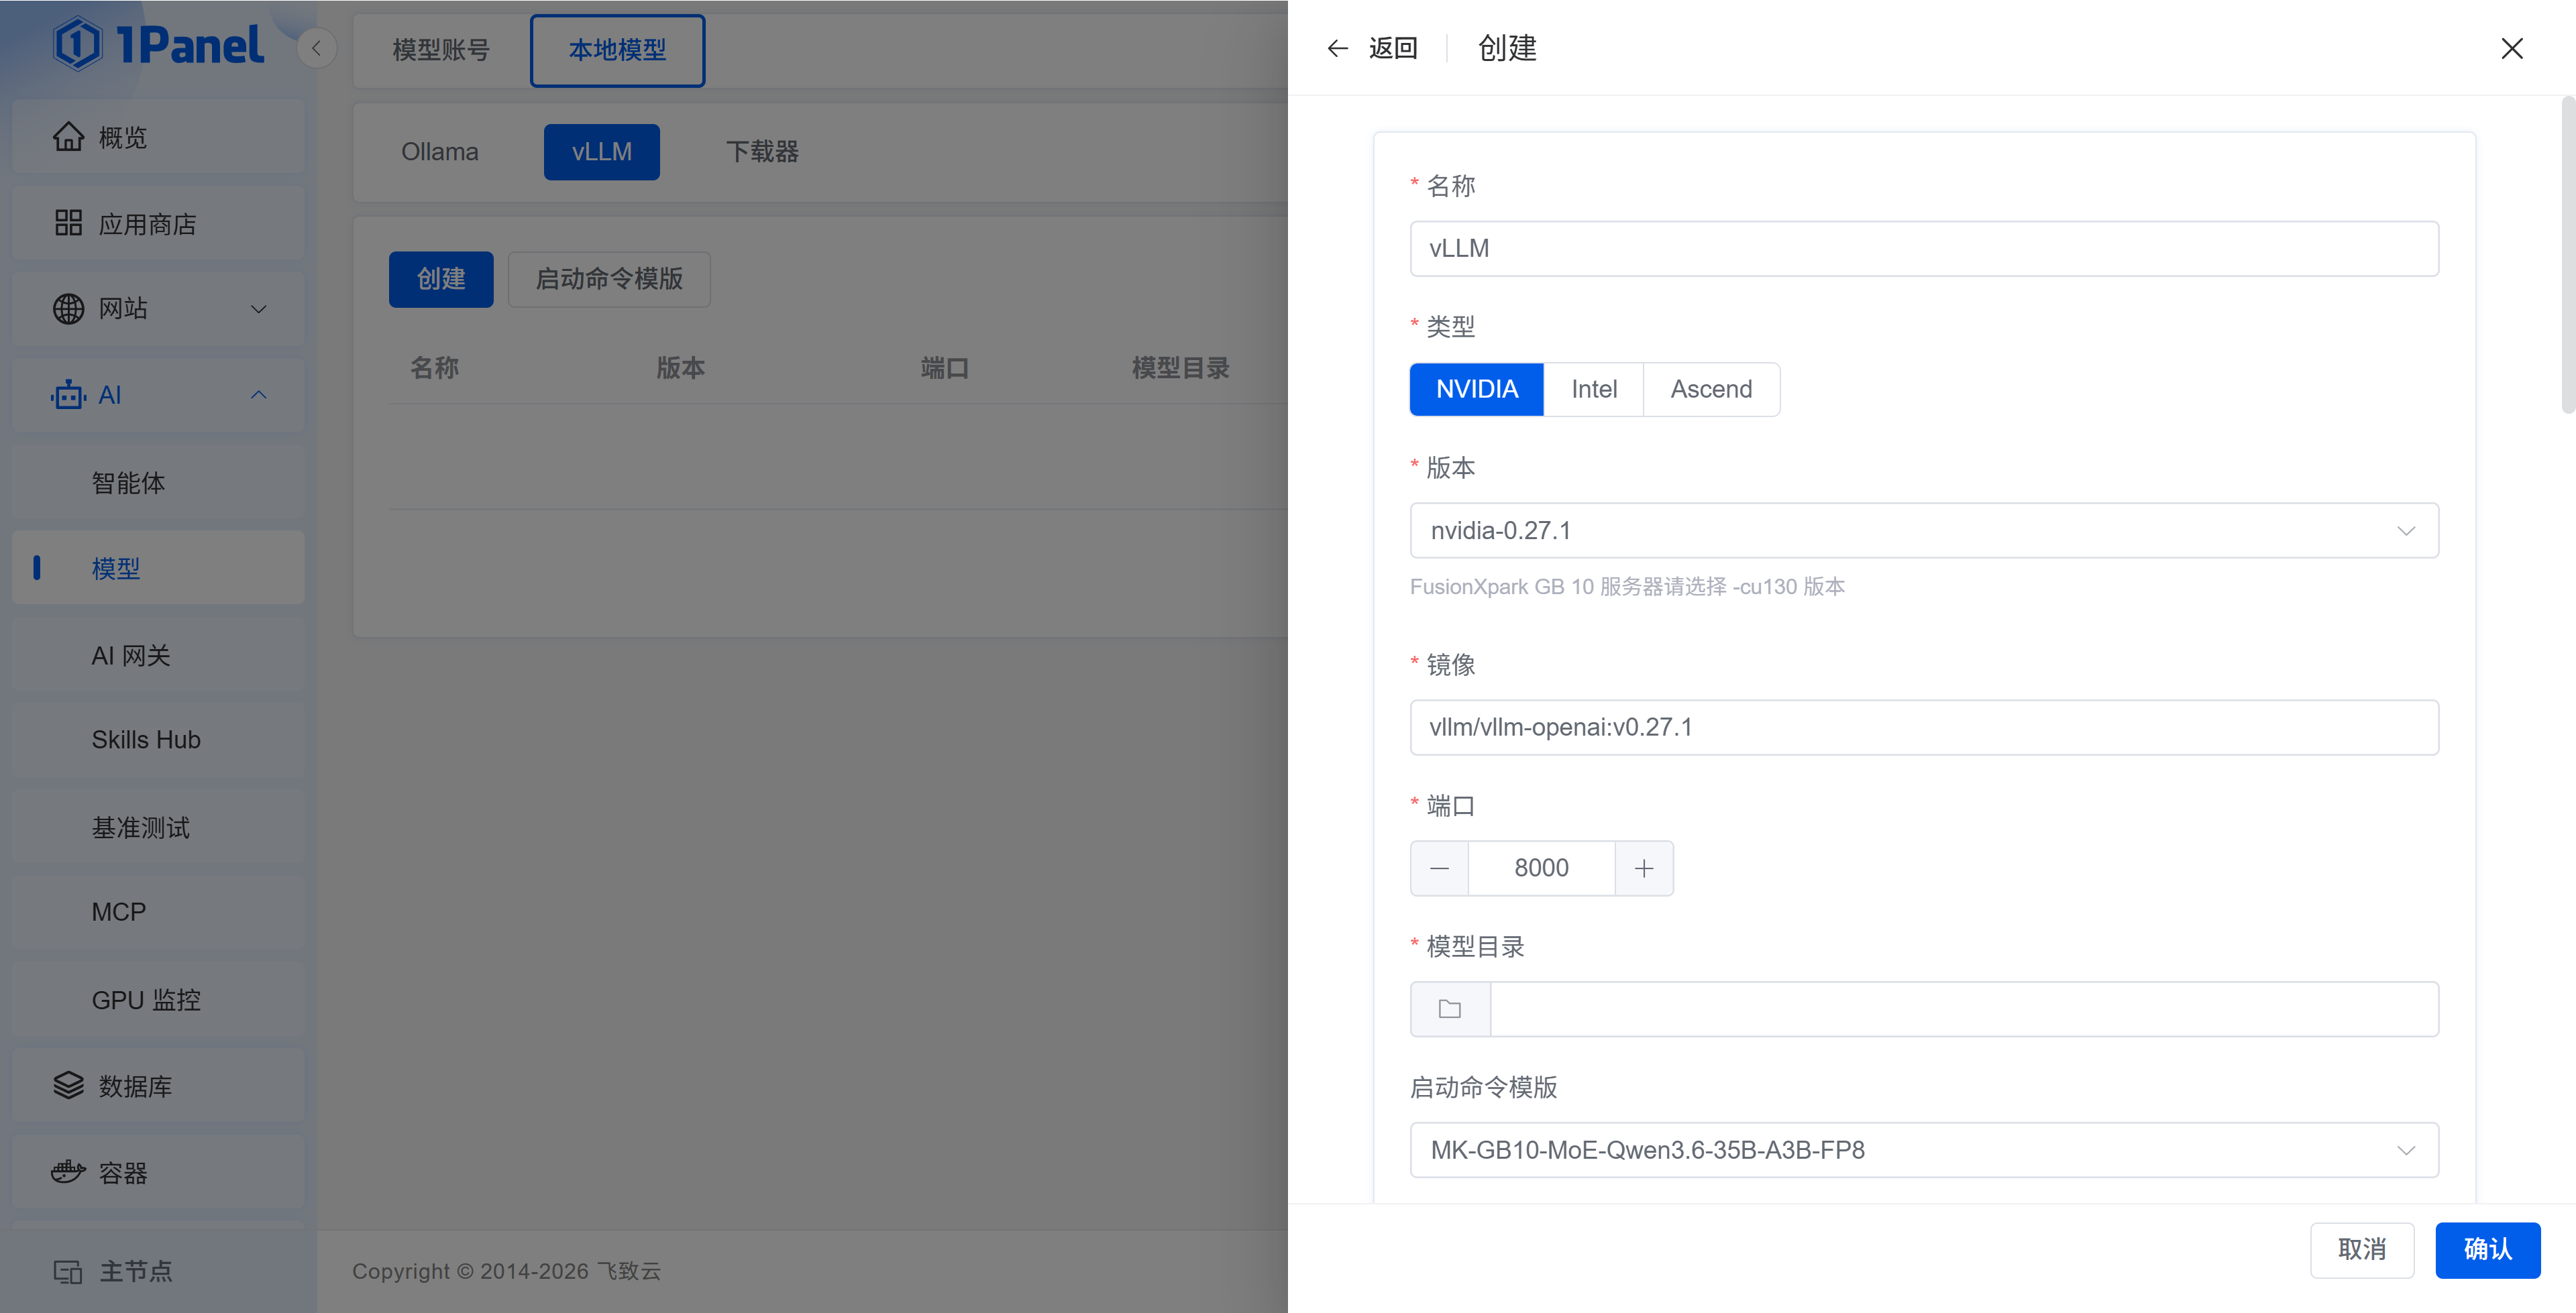Screen dimensions: 2576x1313
Task: Click the 端口 column header
Action: pyautogui.click(x=945, y=368)
